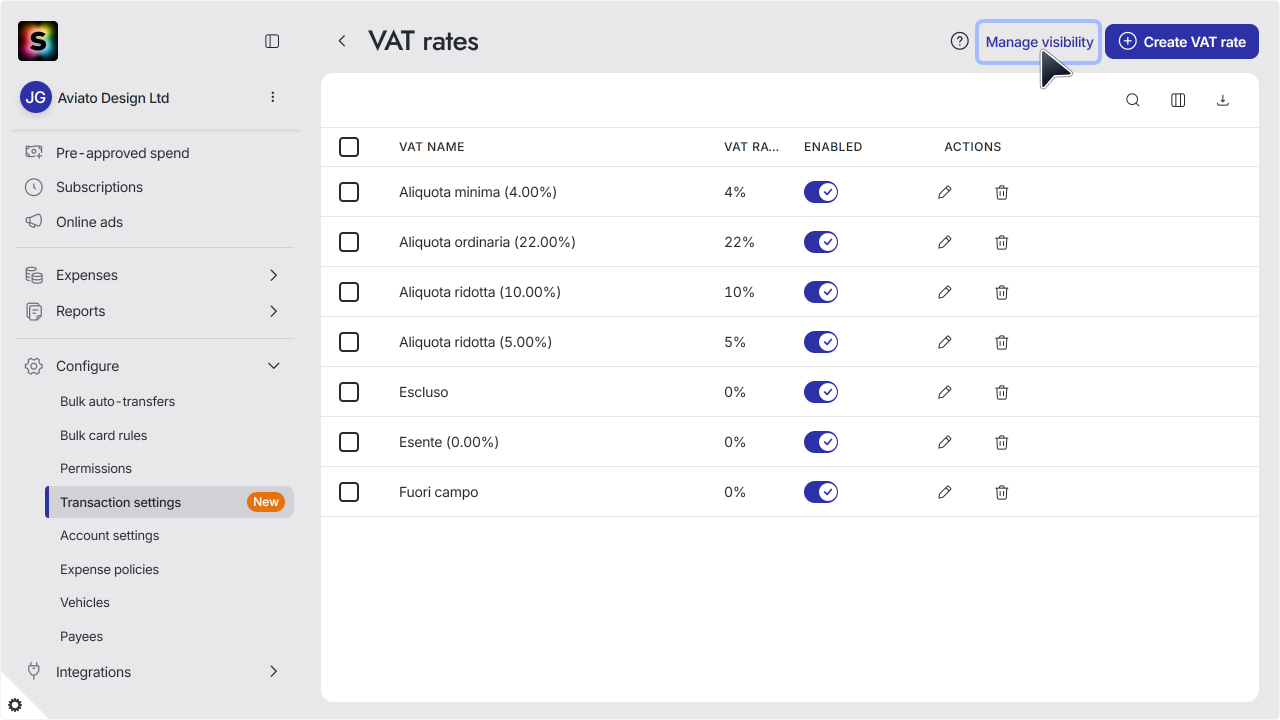Click the download export icon
The image size is (1280, 720).
(1222, 100)
